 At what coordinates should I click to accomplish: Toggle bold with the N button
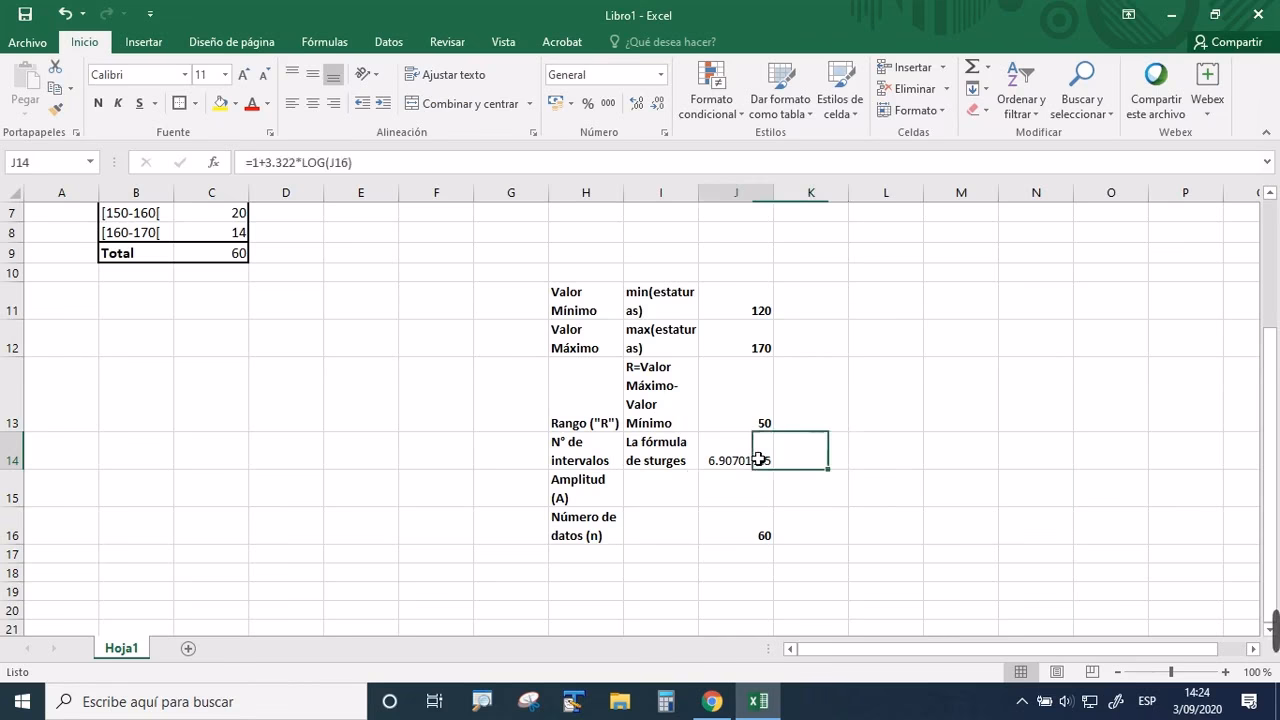(97, 103)
